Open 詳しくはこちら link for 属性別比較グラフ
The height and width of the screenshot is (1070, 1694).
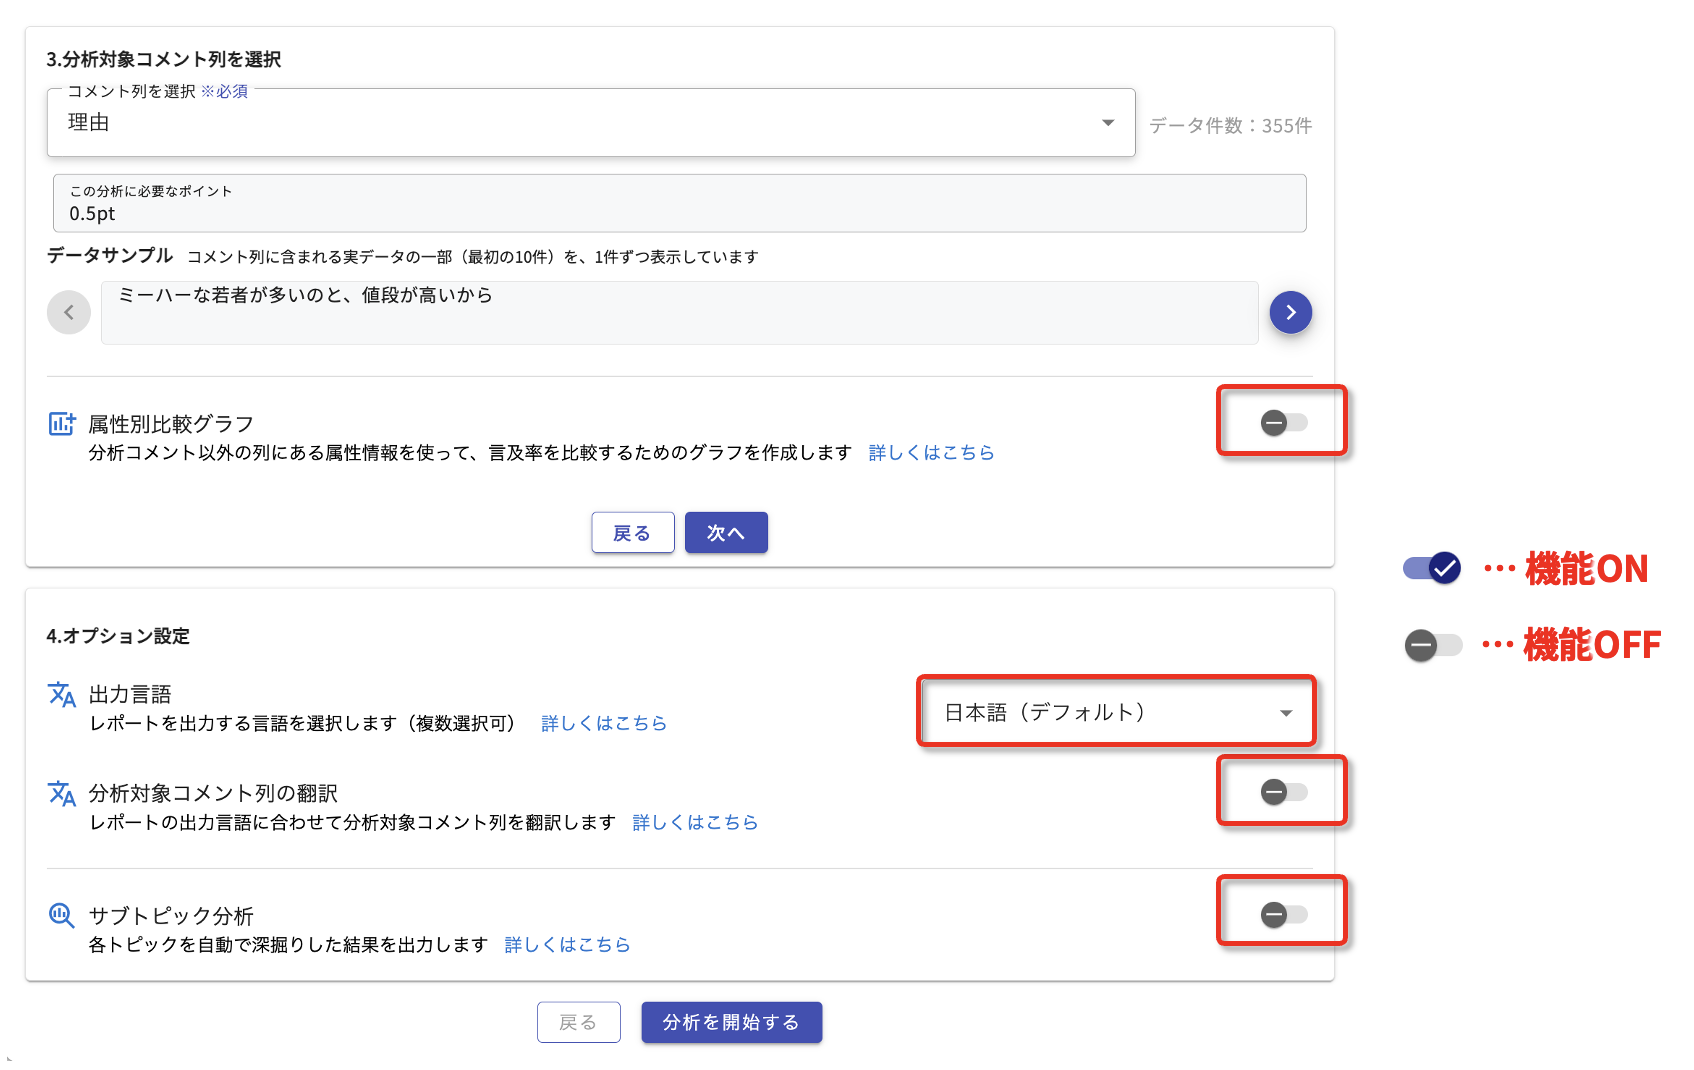click(x=931, y=453)
